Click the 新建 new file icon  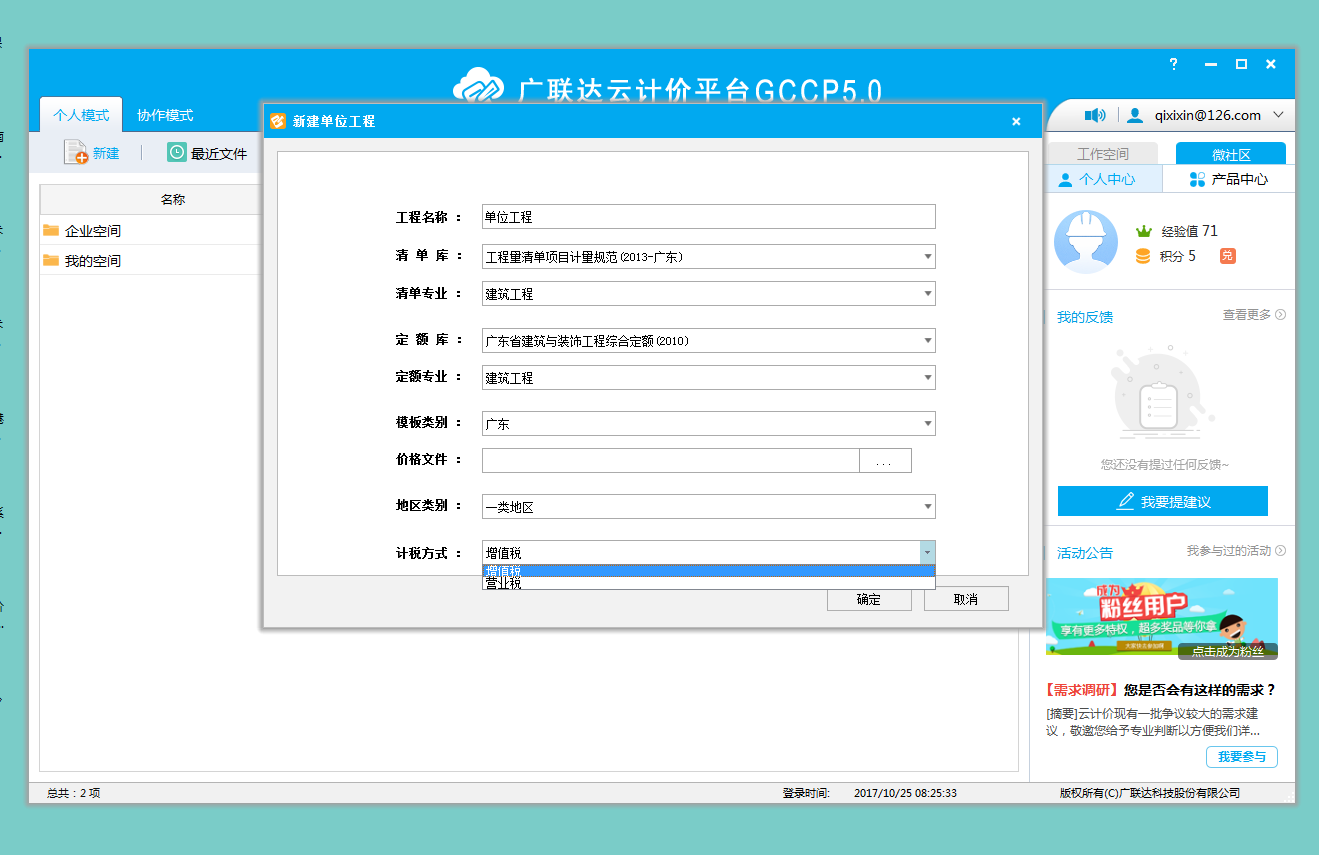(77, 152)
